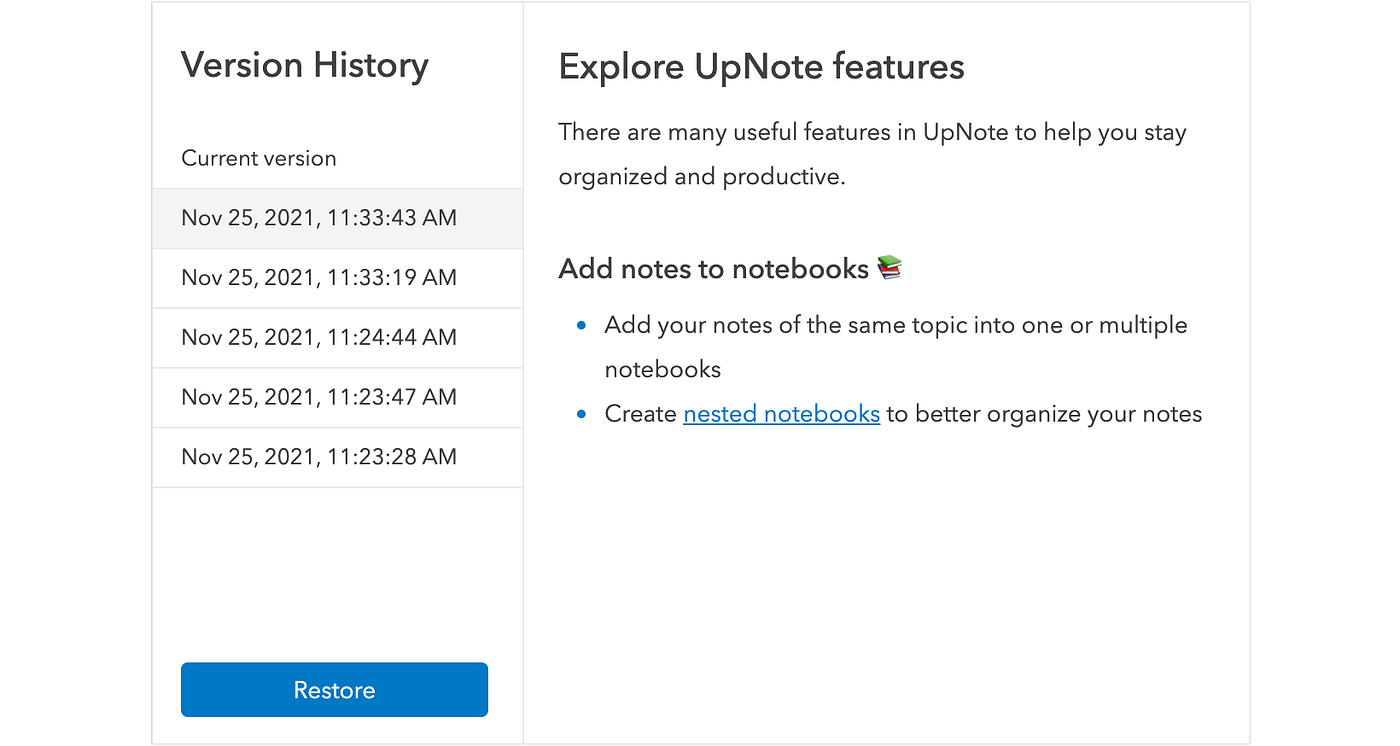Click the stacked books emoji icon
This screenshot has height=746, width=1400.
pos(889,268)
